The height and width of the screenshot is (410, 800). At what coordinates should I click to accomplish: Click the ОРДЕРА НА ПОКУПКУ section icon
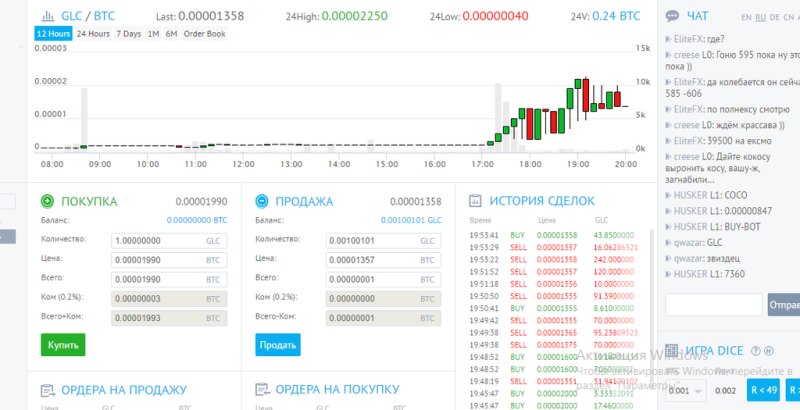[x=263, y=389]
